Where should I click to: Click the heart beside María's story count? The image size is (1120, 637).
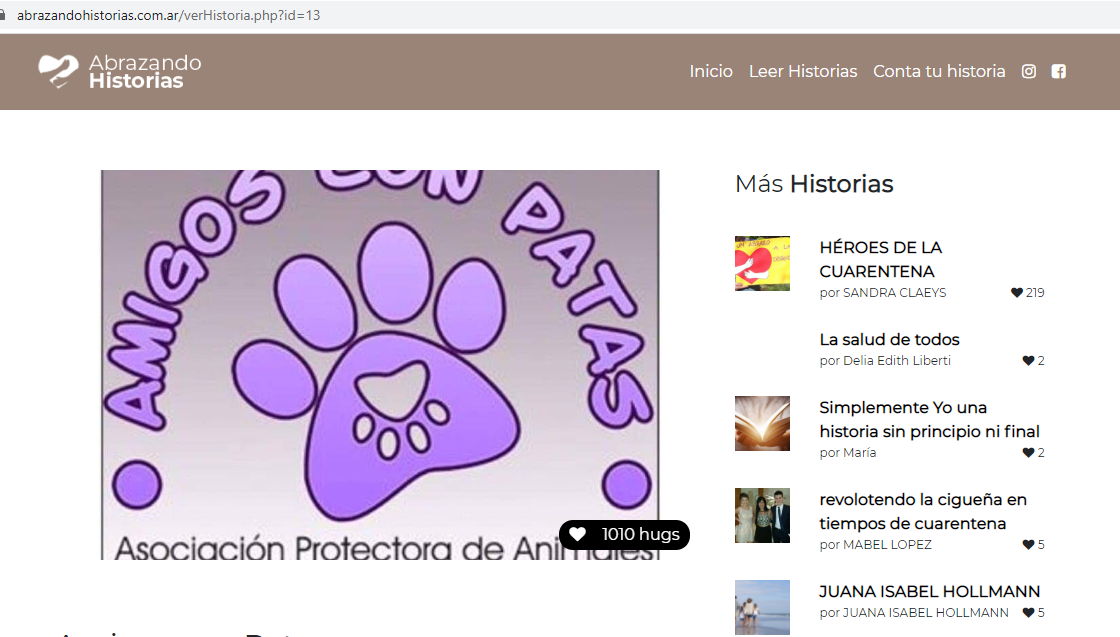point(1027,452)
